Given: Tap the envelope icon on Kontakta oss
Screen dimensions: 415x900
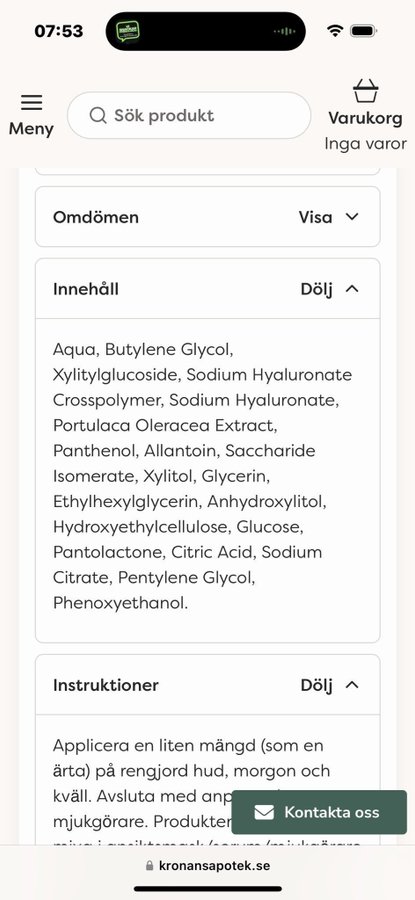Looking at the screenshot, I should (264, 812).
